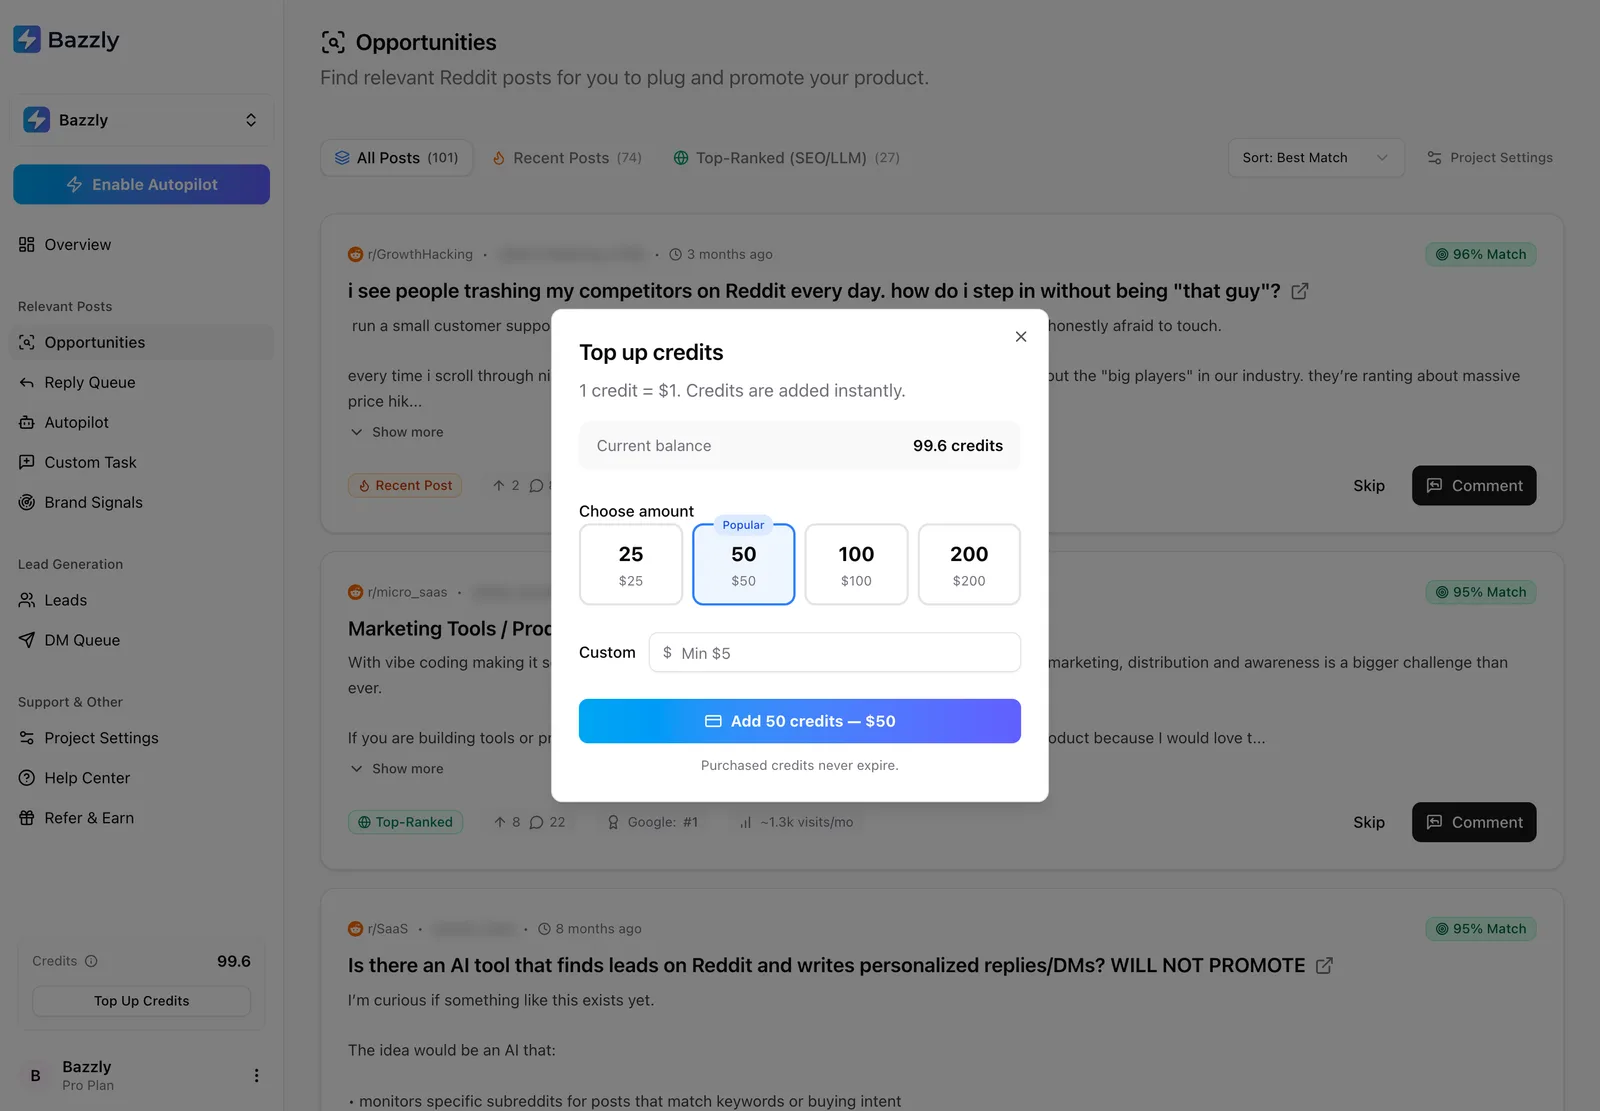Skip the micro_saas Marketing Tools post
Viewport: 1600px width, 1111px height.
point(1369,823)
